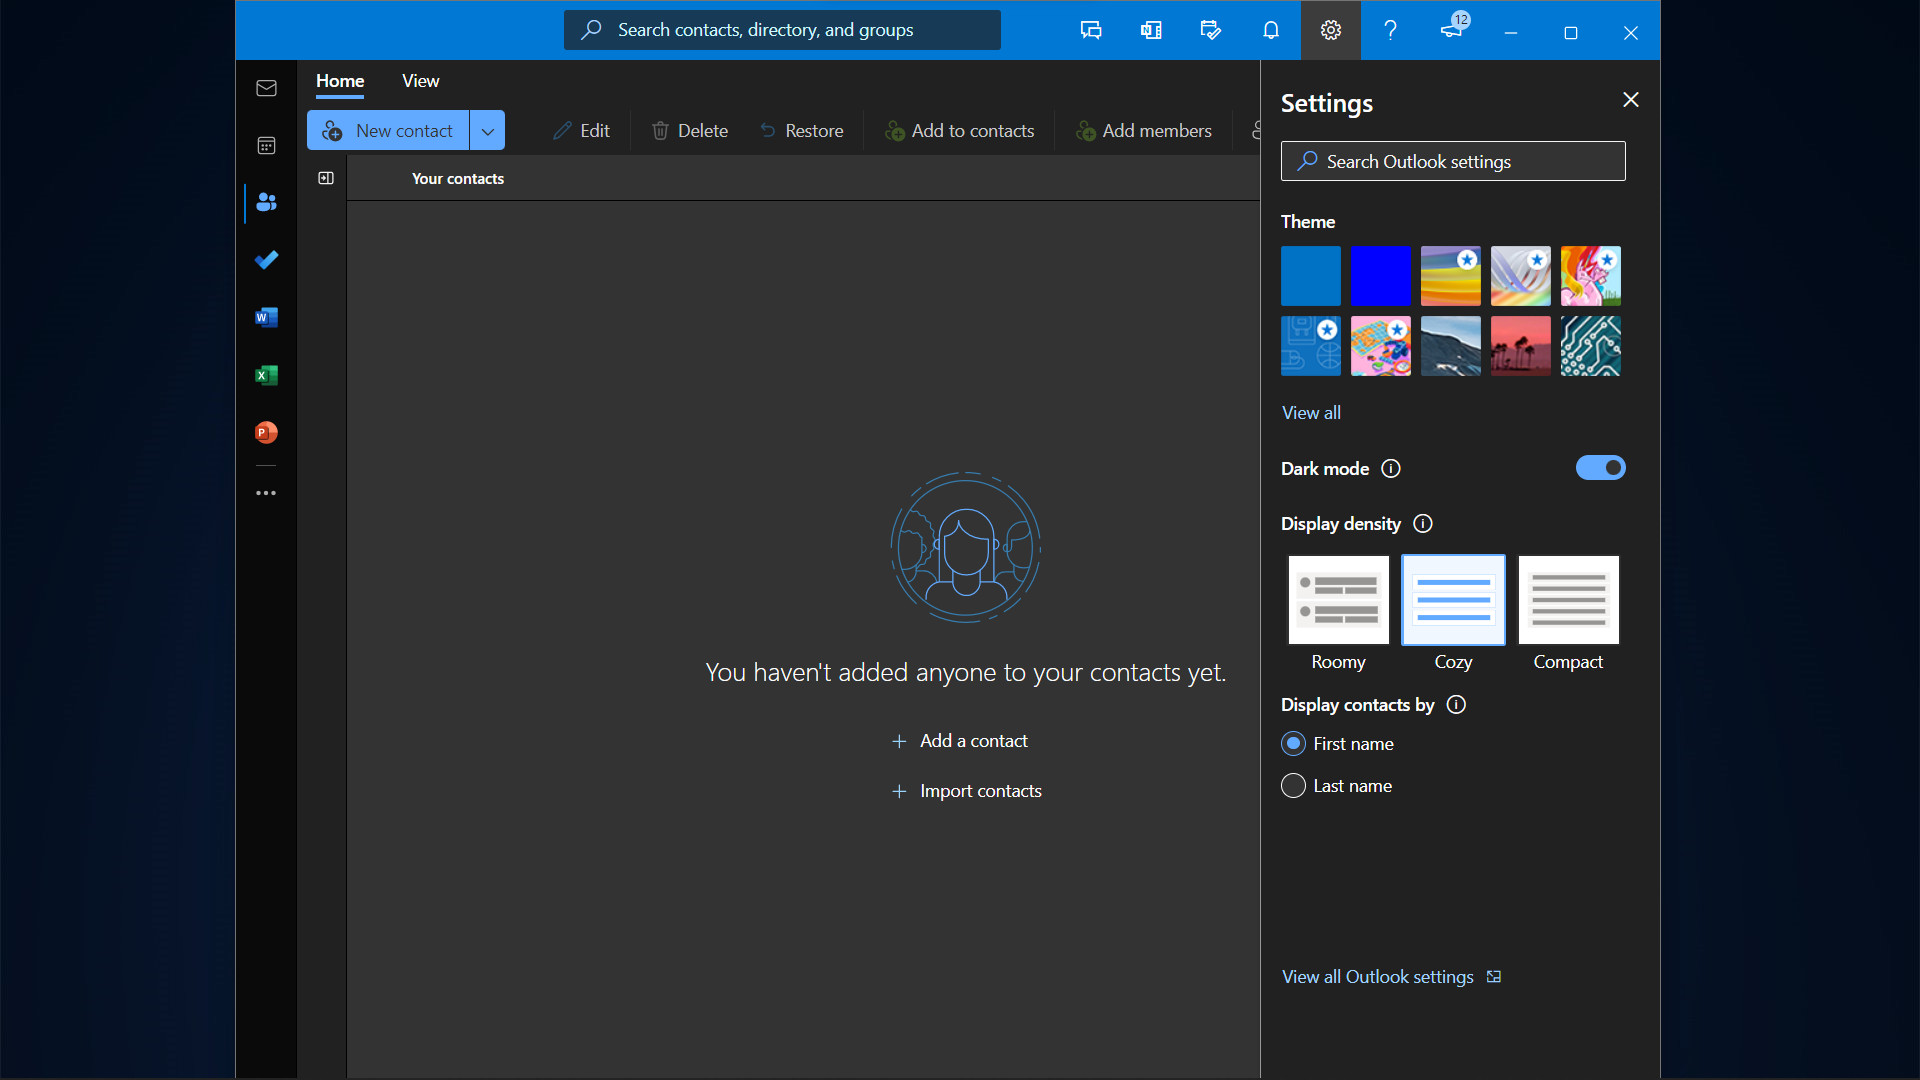Launch Excel from the sidebar
The height and width of the screenshot is (1080, 1920).
coord(266,375)
